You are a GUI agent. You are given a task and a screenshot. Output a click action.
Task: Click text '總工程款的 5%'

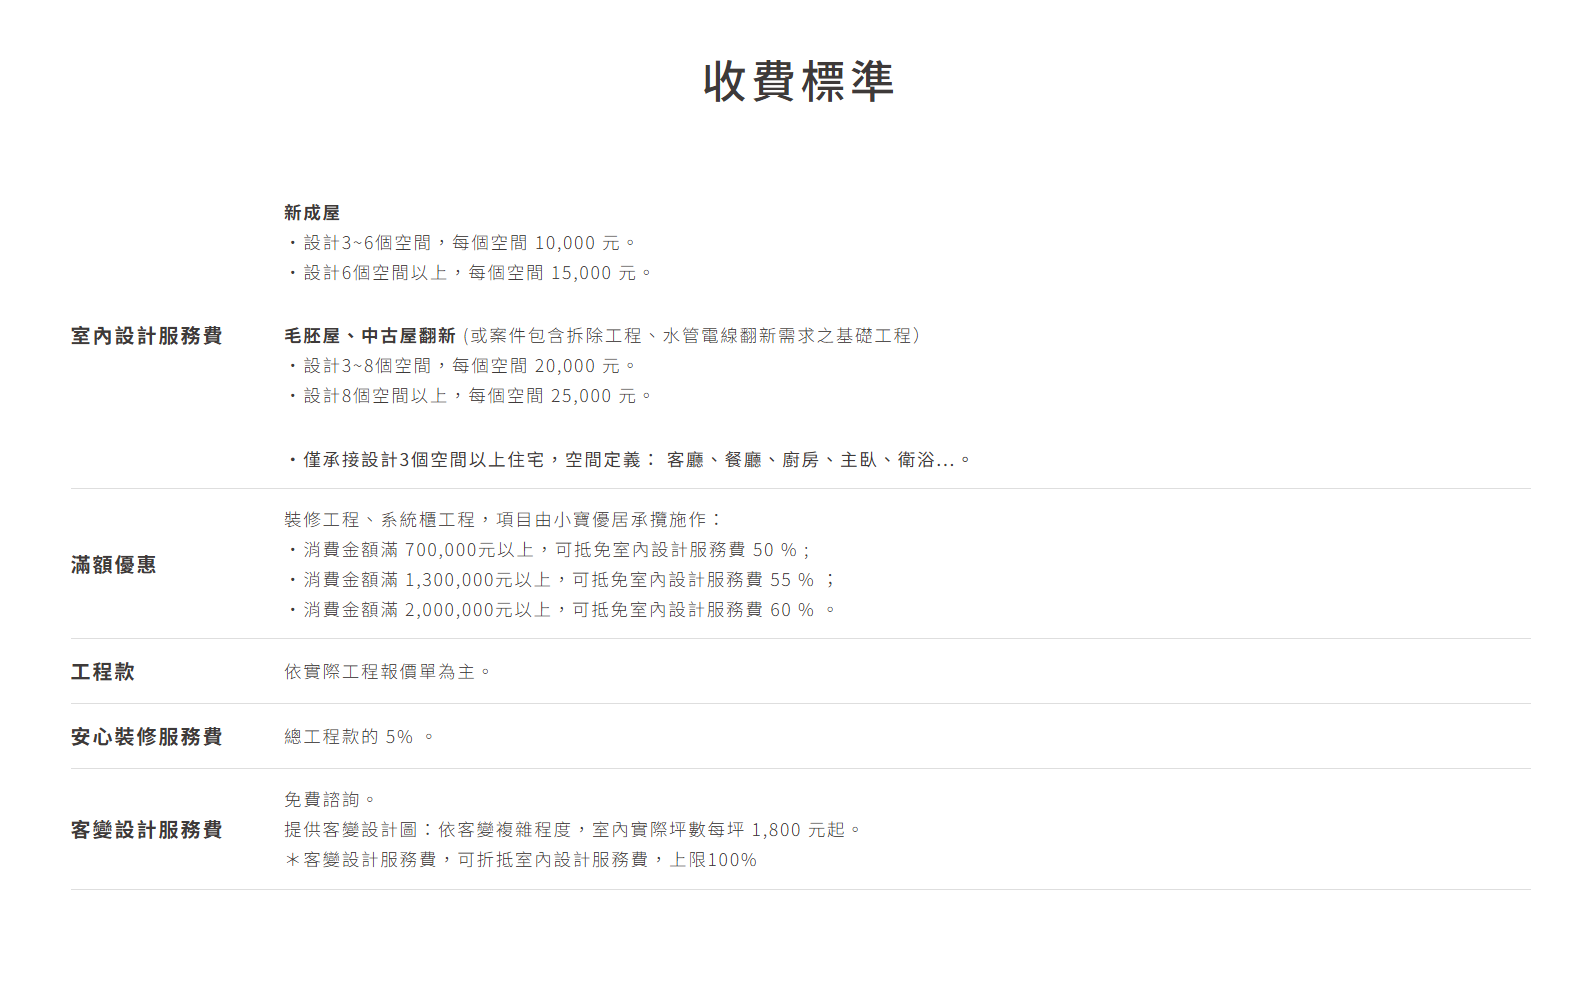pos(359,737)
